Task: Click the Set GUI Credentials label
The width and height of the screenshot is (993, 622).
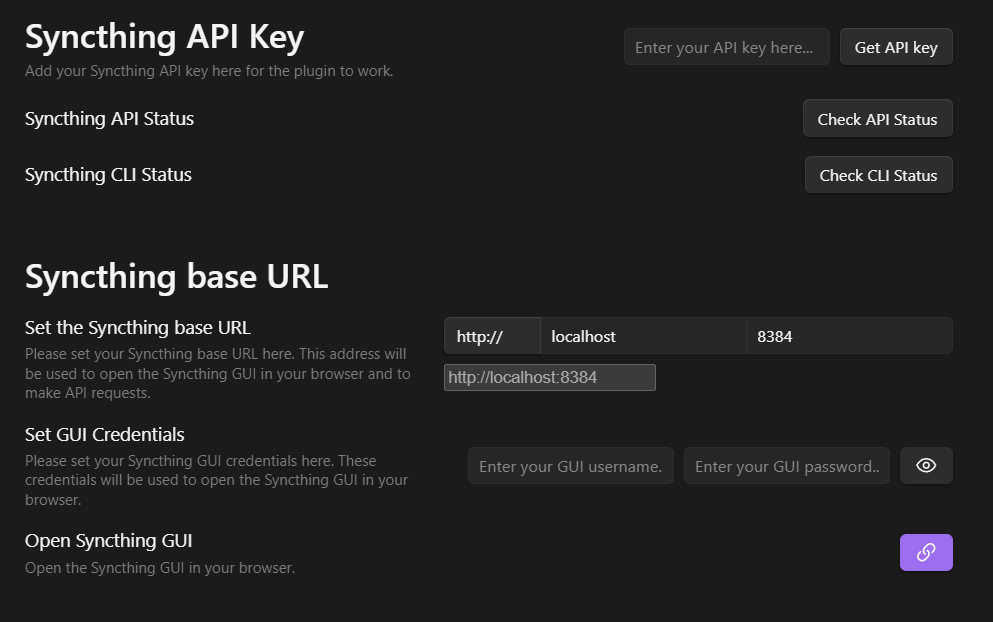Action: pyautogui.click(x=104, y=435)
